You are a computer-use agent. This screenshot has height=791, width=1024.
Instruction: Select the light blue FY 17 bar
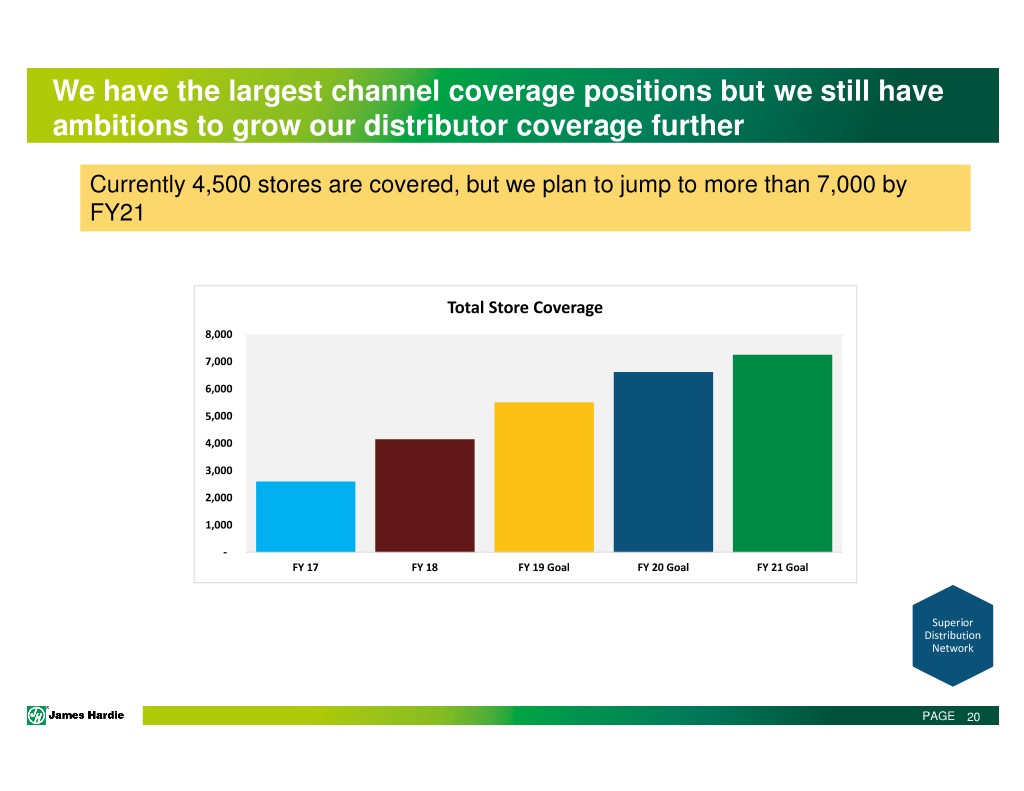tap(305, 516)
